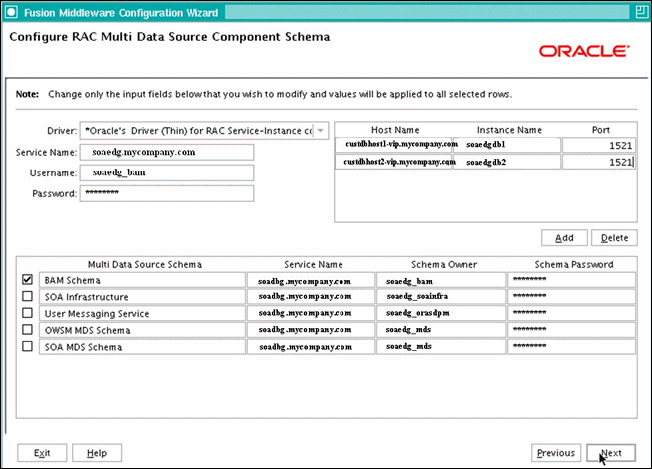Check the SOA Infrastructure checkbox

(x=27, y=296)
